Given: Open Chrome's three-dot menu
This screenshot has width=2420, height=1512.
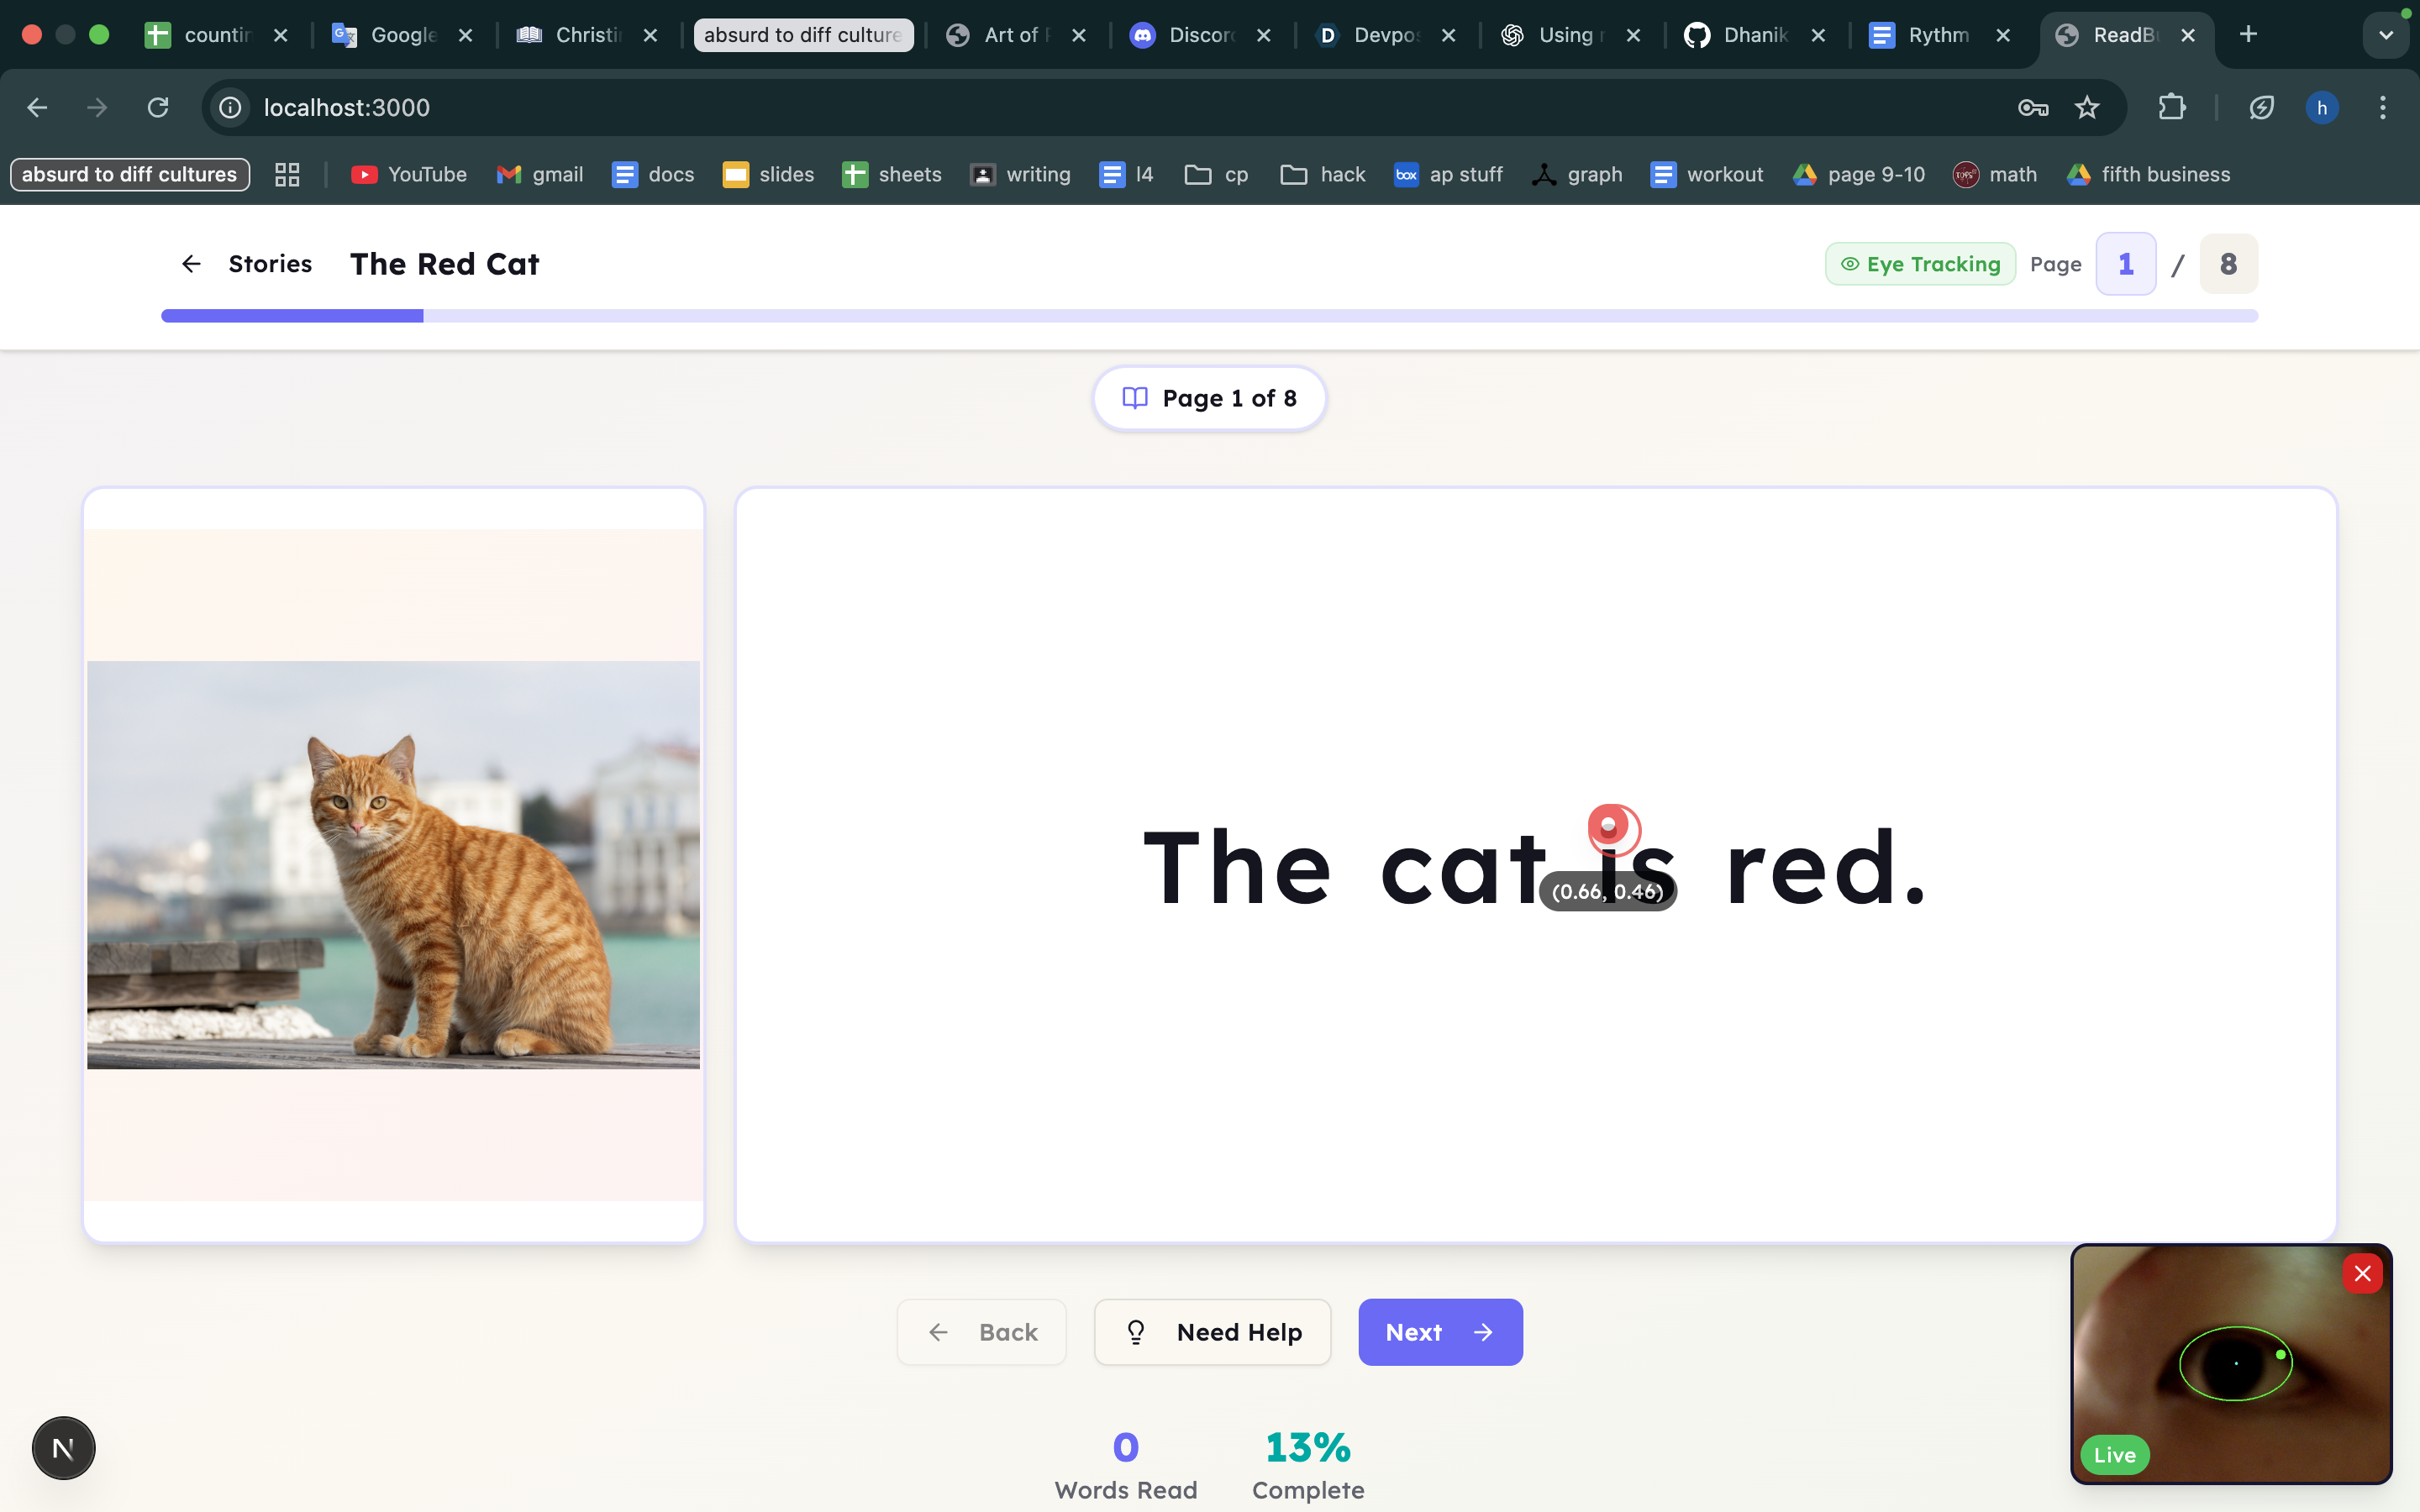Looking at the screenshot, I should (2382, 108).
